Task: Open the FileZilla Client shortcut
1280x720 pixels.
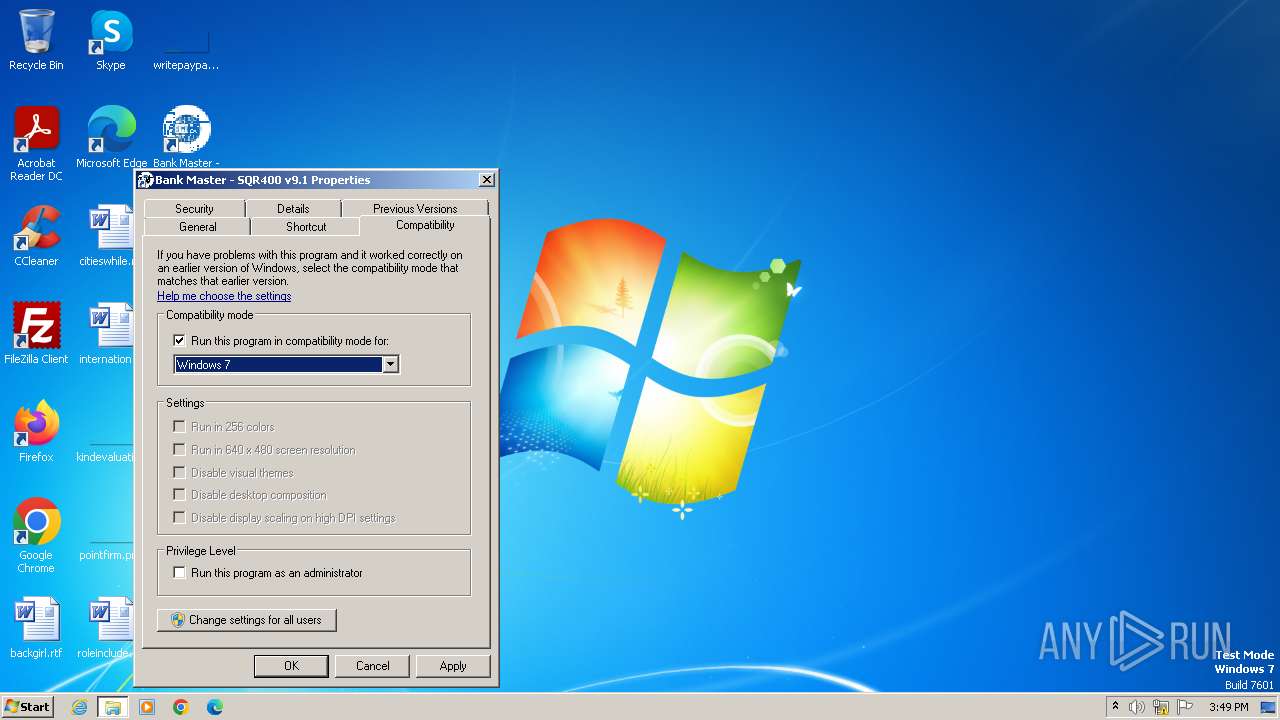Action: [x=36, y=334]
